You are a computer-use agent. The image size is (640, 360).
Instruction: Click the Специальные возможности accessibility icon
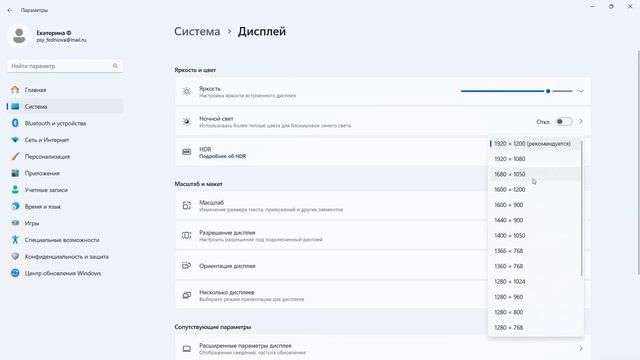point(15,240)
